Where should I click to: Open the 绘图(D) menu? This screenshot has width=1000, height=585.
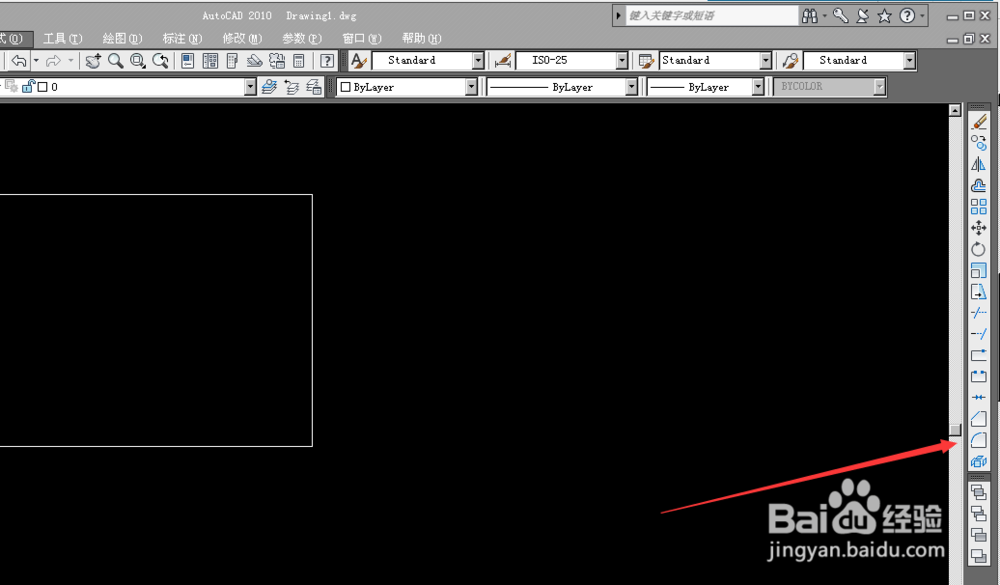tap(122, 39)
